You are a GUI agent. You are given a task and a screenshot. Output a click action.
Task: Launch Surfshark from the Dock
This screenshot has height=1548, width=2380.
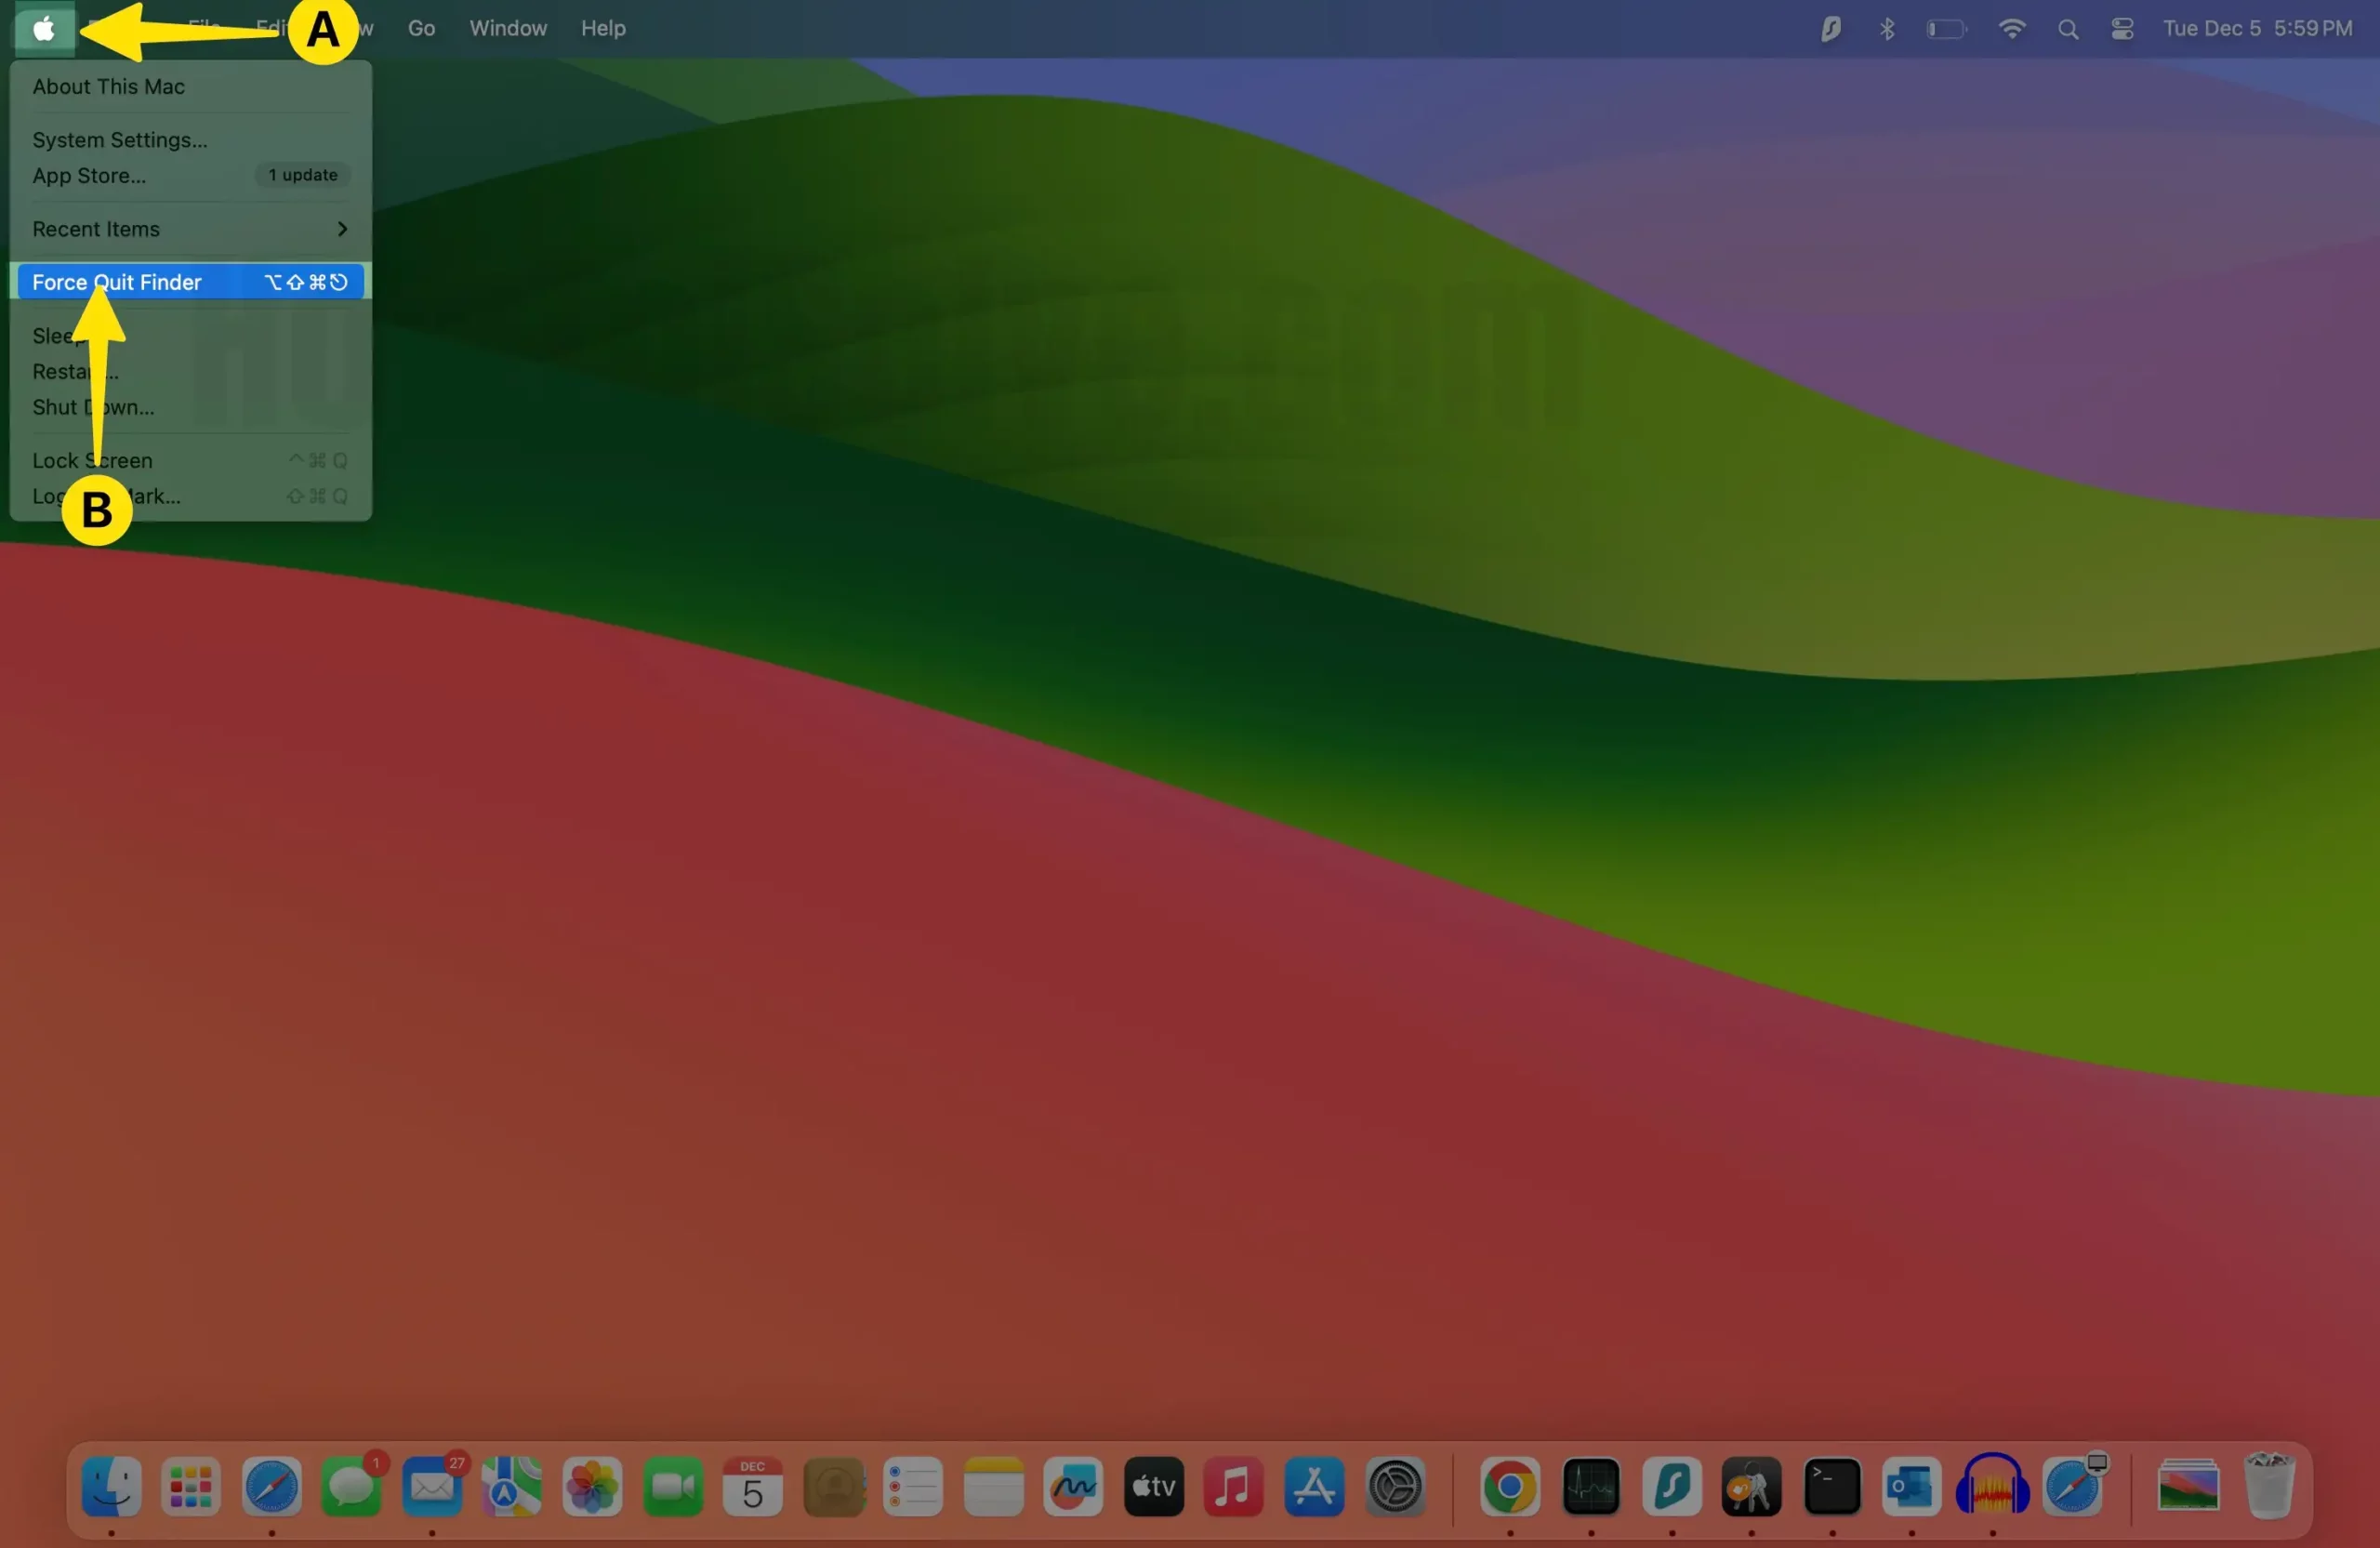coord(1672,1487)
